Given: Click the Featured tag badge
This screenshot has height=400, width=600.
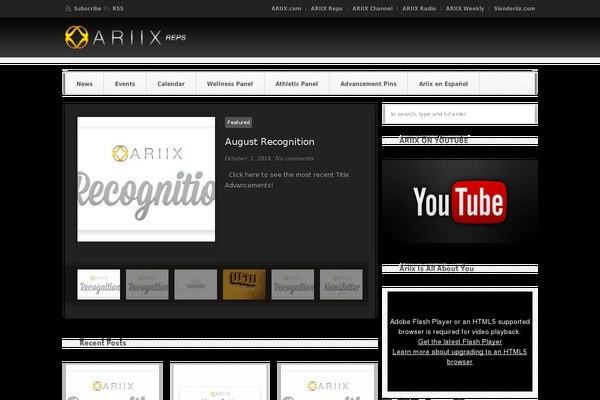Looking at the screenshot, I should click(x=238, y=122).
